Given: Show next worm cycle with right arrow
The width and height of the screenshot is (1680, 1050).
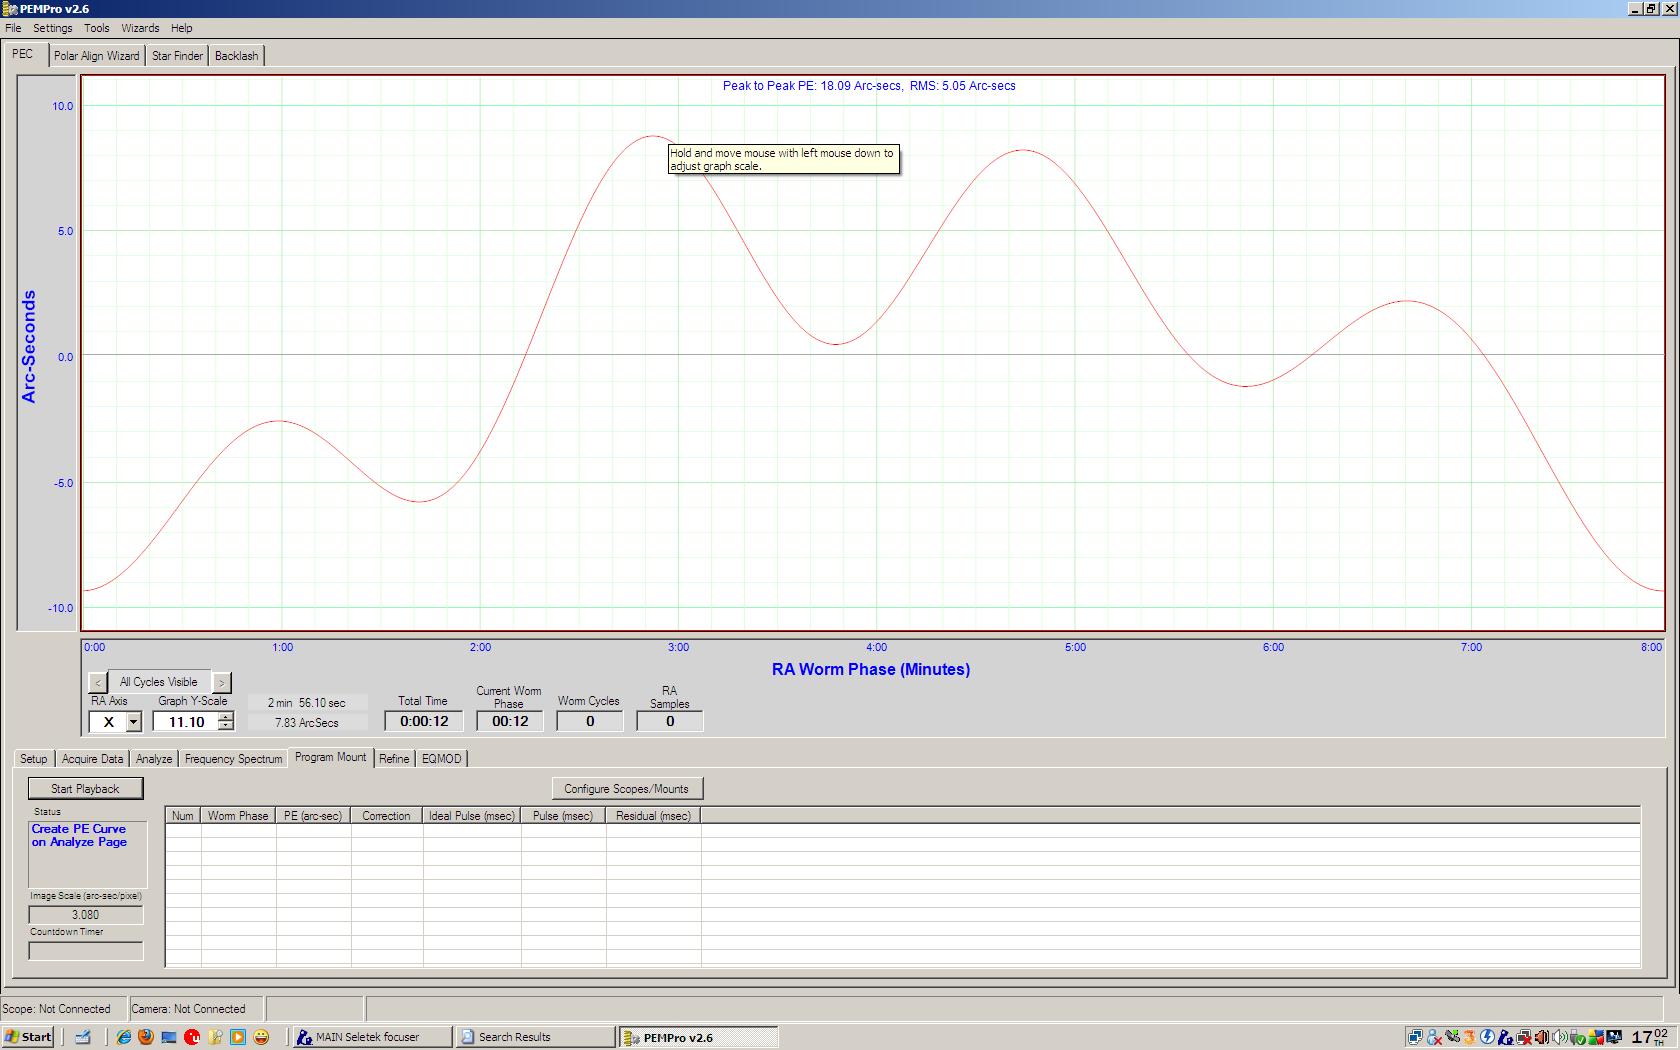Looking at the screenshot, I should (221, 682).
